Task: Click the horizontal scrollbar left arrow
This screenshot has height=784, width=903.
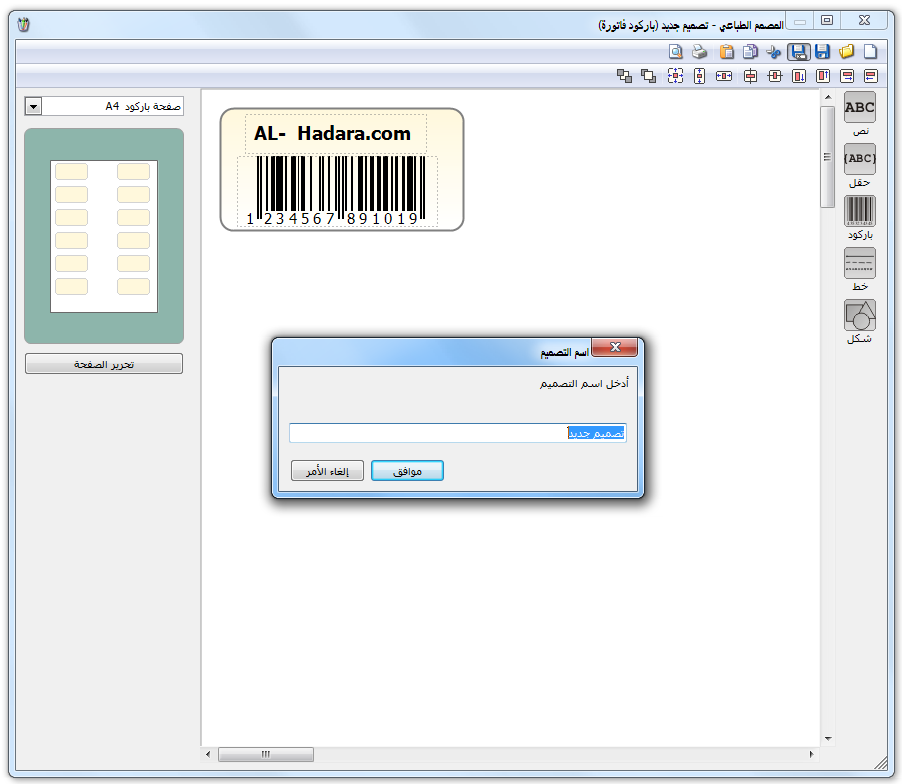Action: [208, 754]
